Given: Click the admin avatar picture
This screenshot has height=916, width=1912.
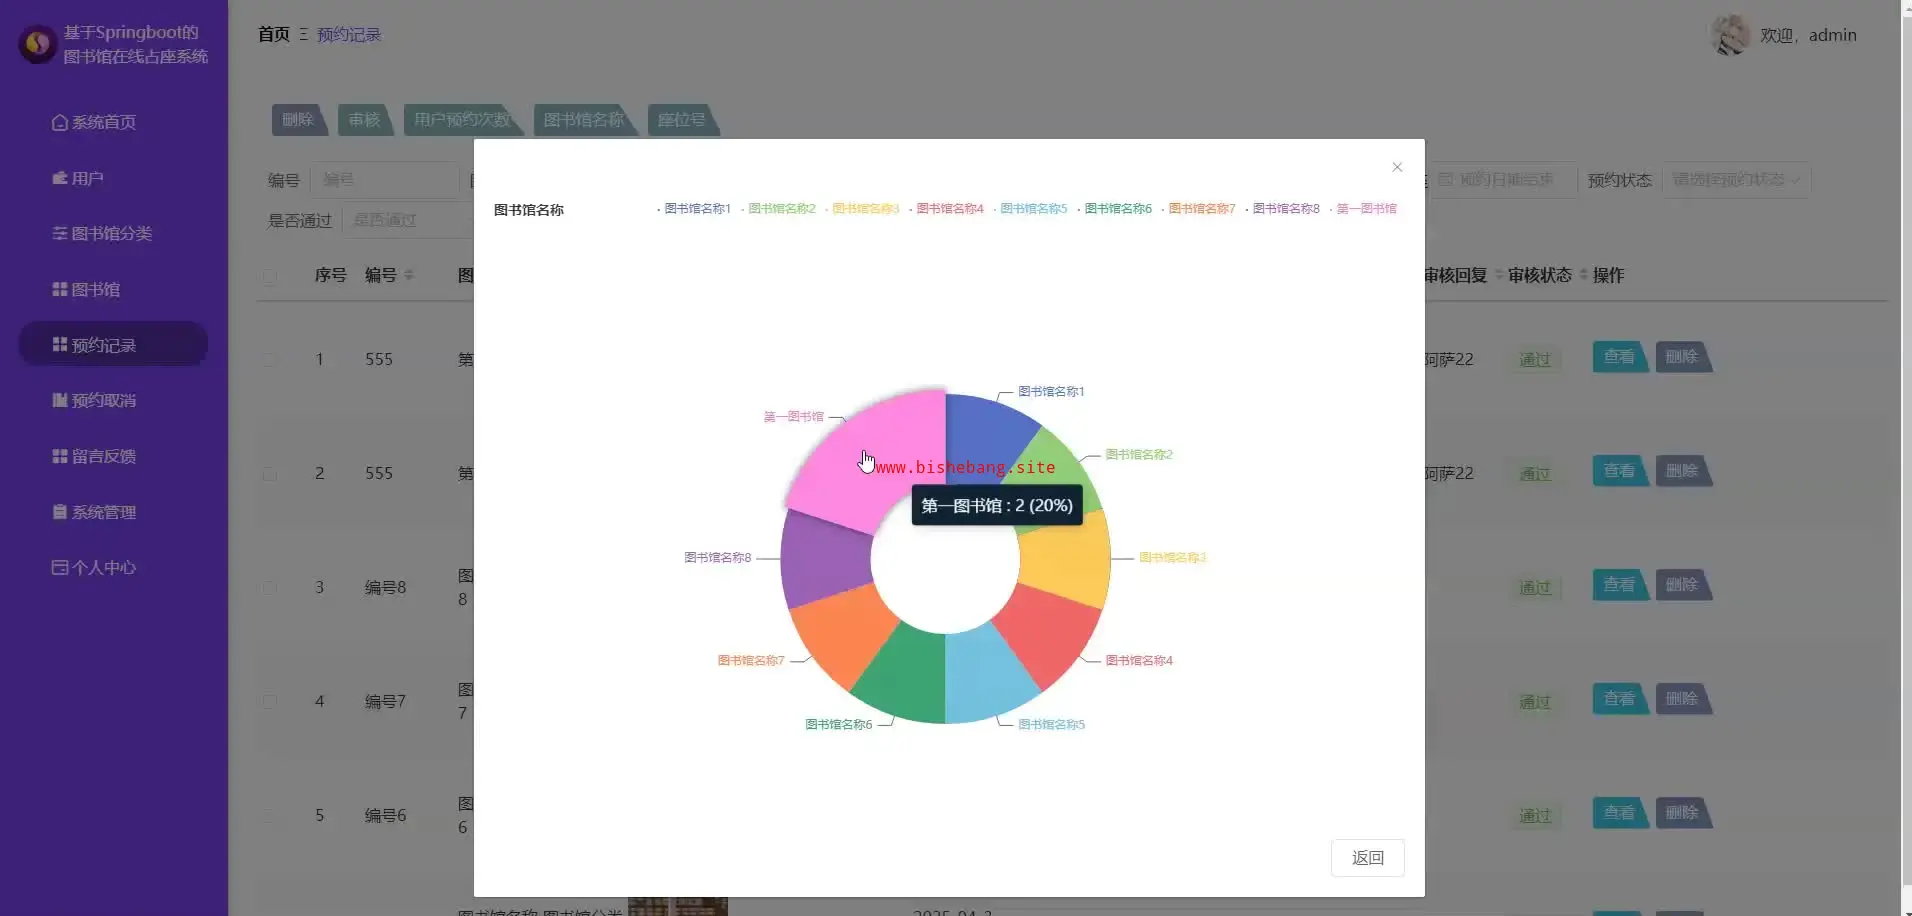Looking at the screenshot, I should click(x=1730, y=35).
